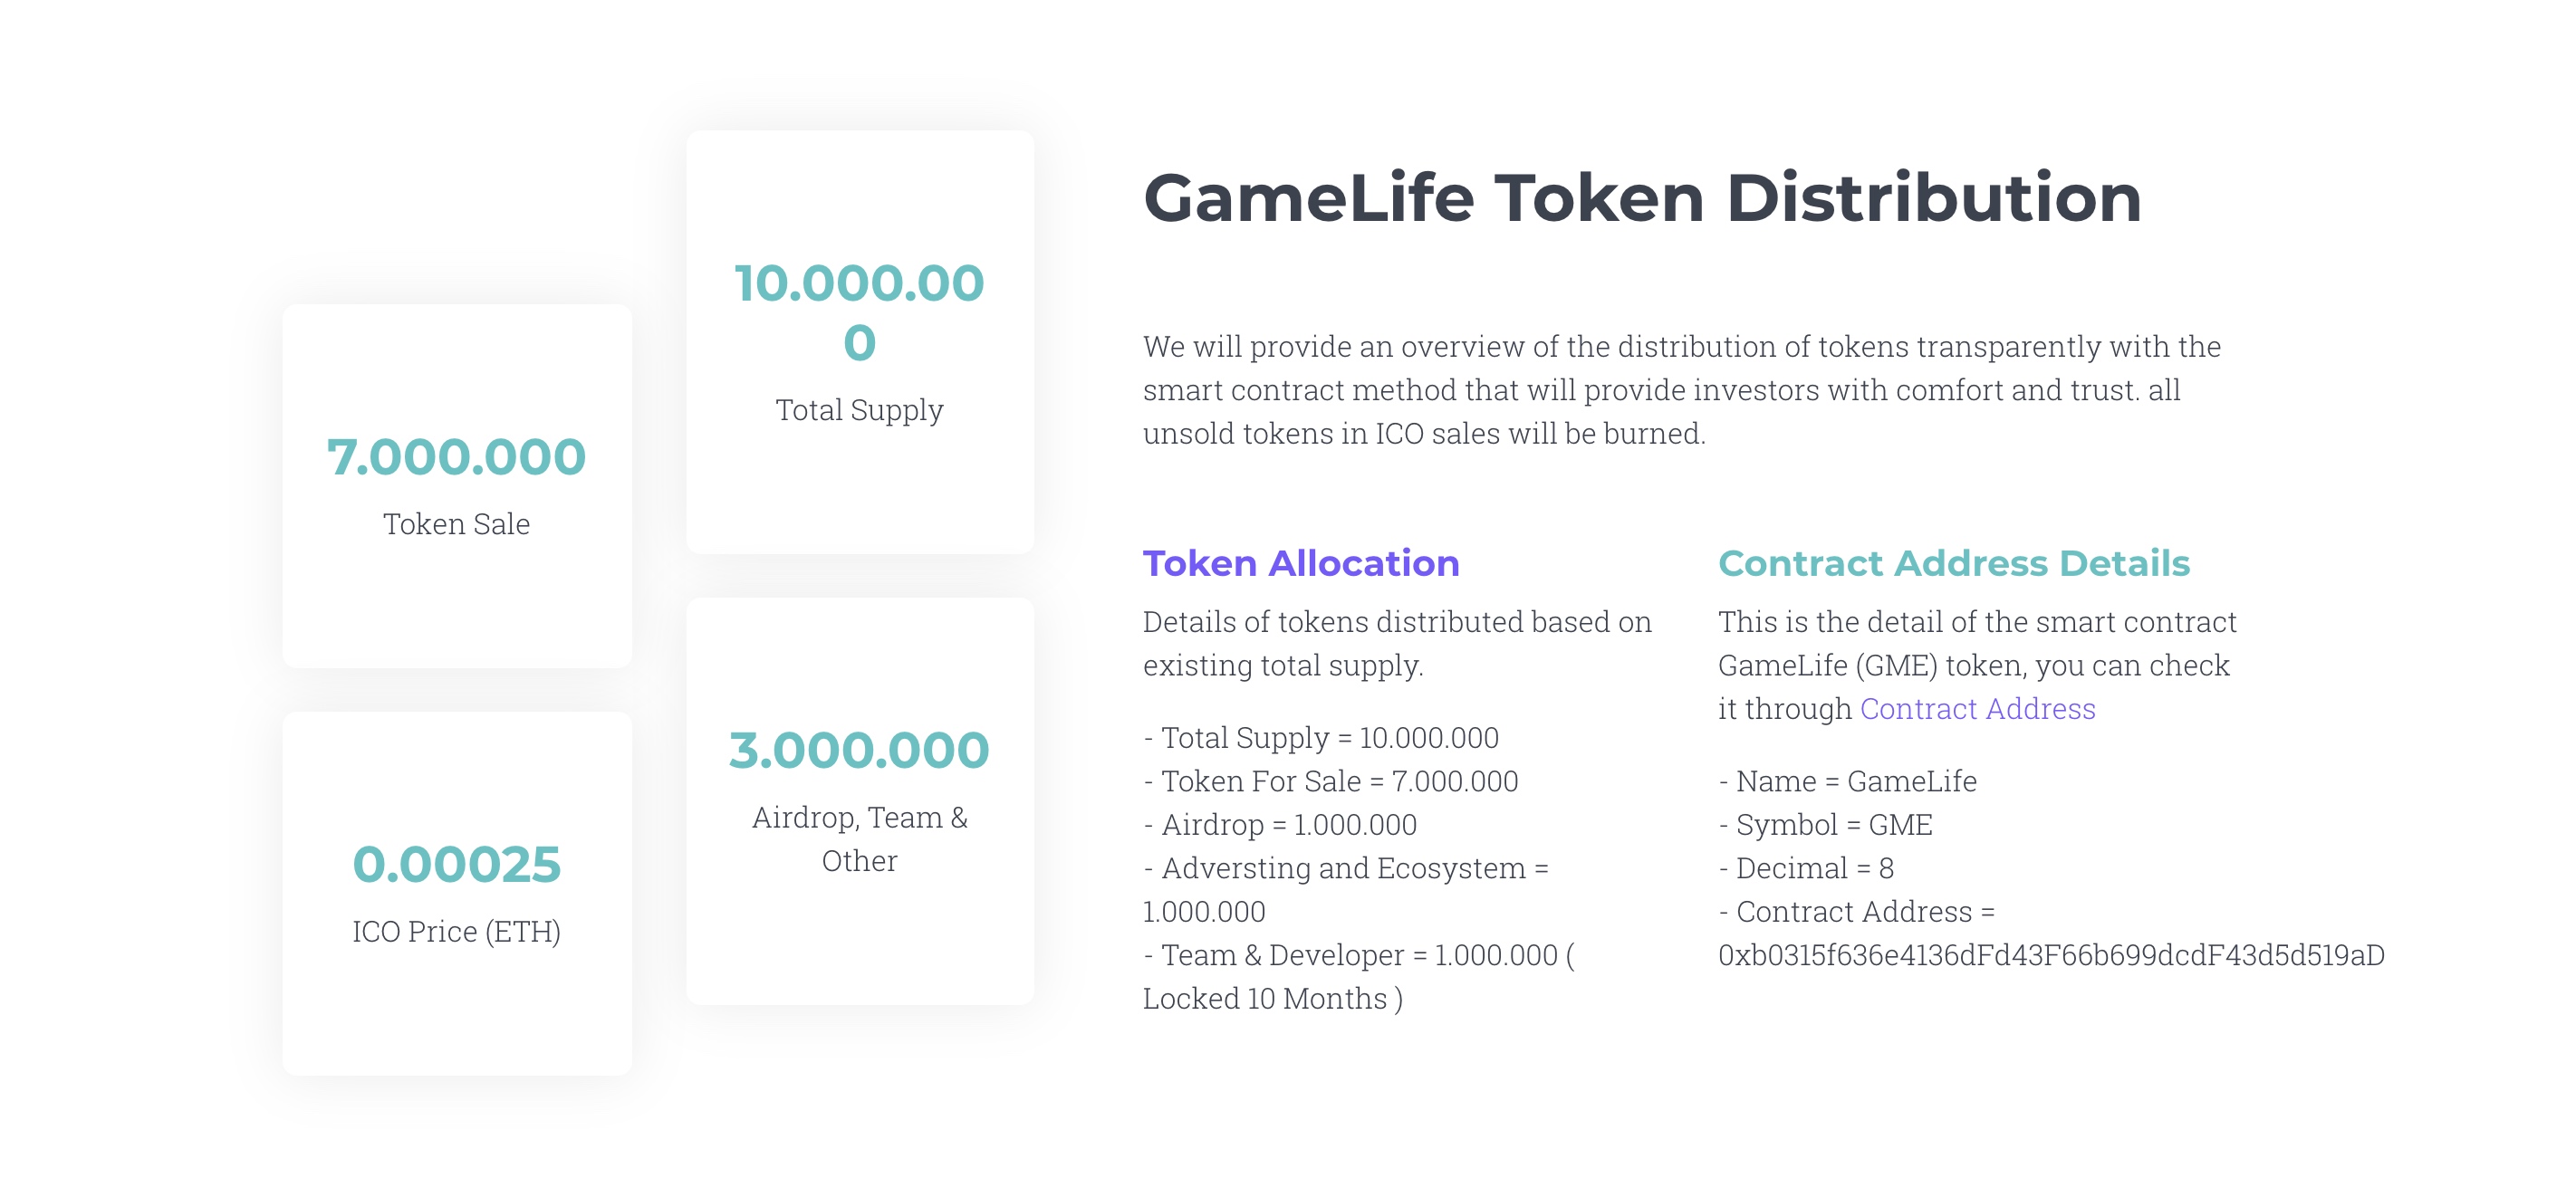Click the Name = GameLife line
The width and height of the screenshot is (2576, 1197).
pyautogui.click(x=1847, y=781)
